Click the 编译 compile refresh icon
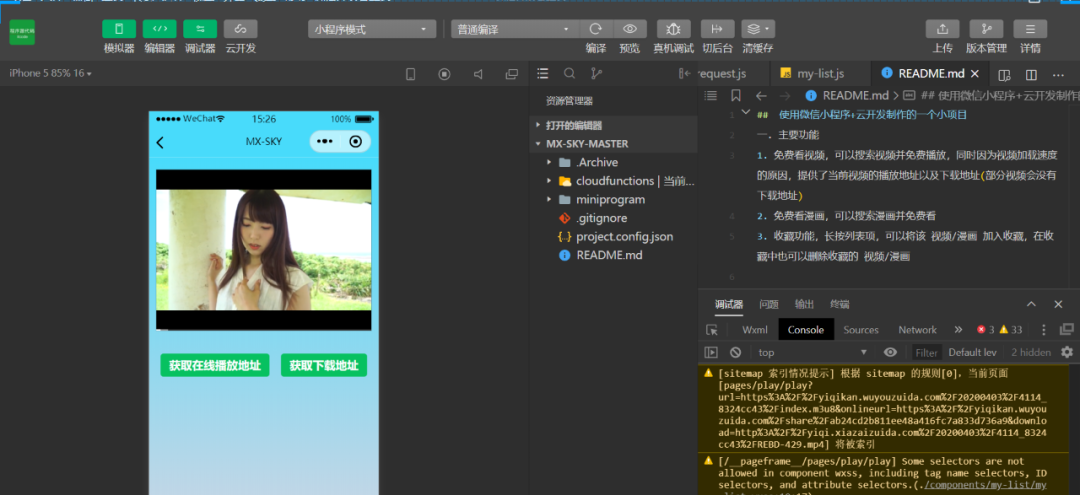This screenshot has height=495, width=1080. click(x=596, y=29)
